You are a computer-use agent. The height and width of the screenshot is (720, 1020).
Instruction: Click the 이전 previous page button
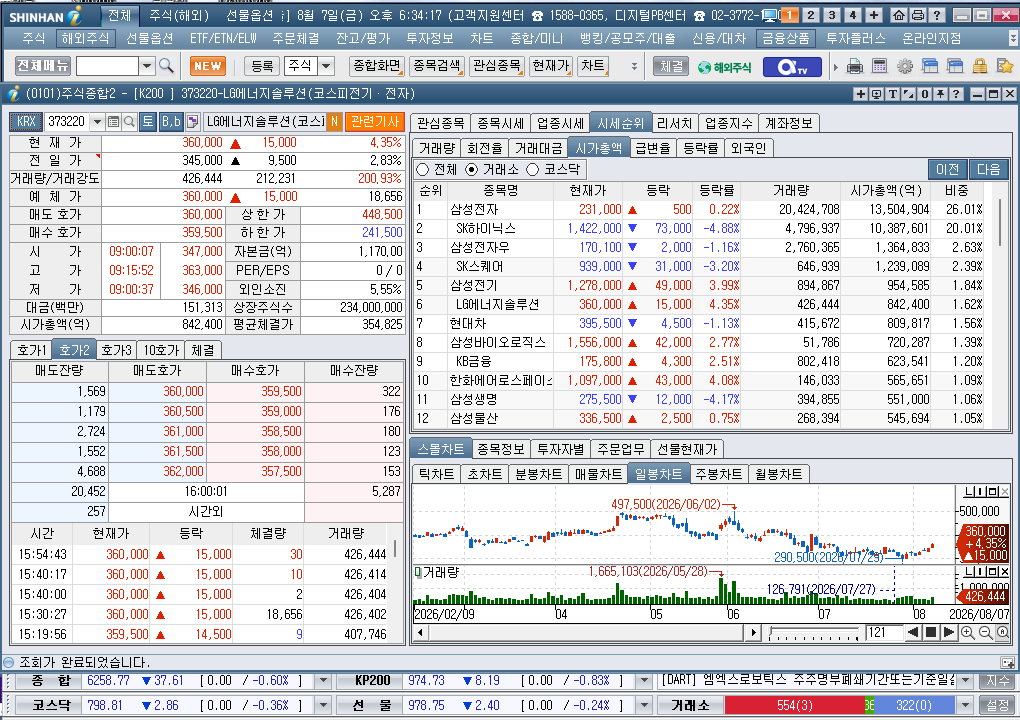click(x=948, y=170)
